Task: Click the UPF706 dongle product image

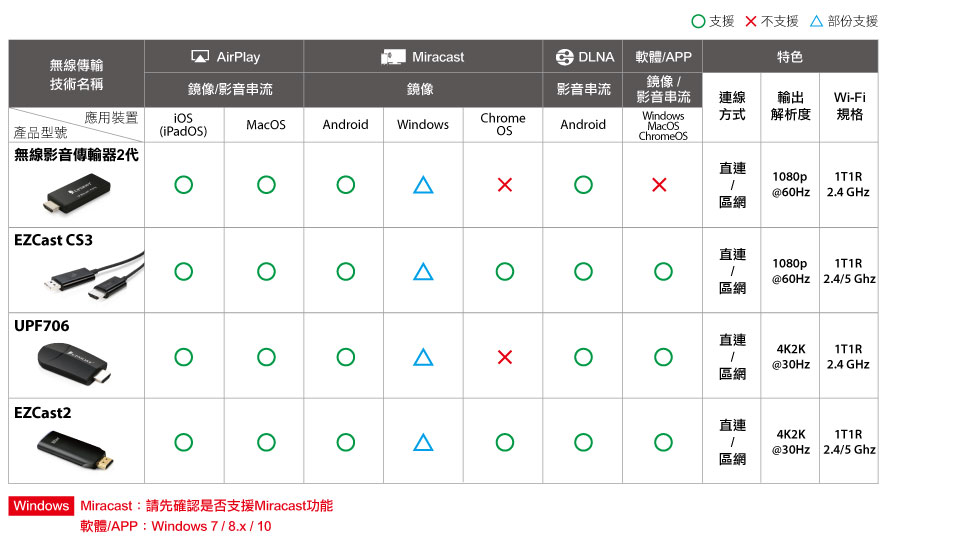Action: click(74, 363)
